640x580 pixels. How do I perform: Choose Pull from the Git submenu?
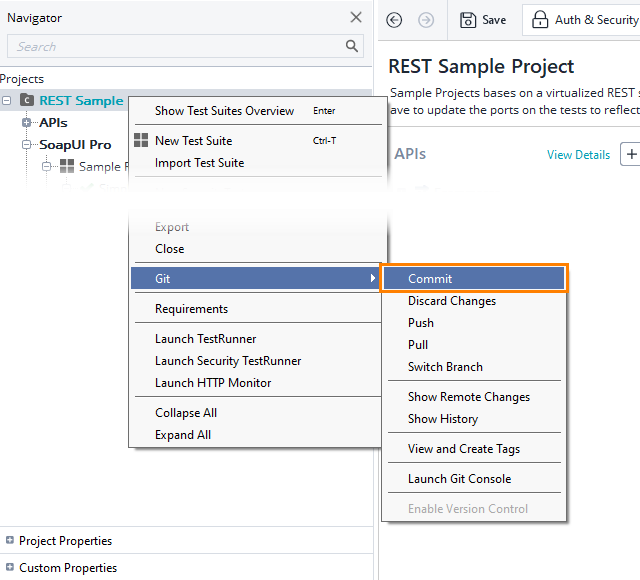(474, 345)
